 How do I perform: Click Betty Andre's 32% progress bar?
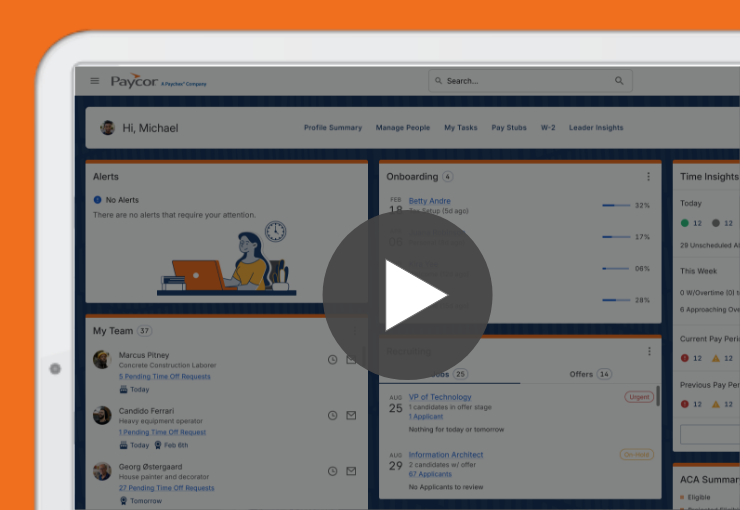615,205
